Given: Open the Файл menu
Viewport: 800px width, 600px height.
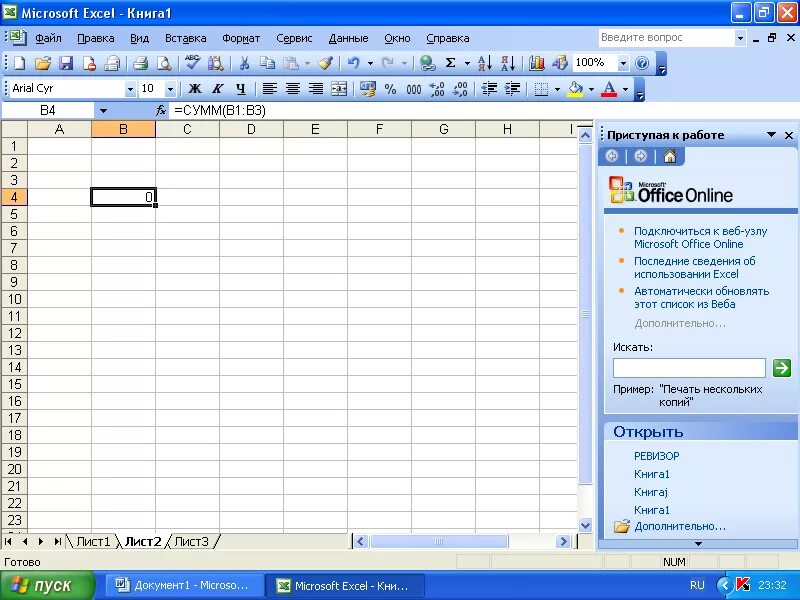Looking at the screenshot, I should (48, 38).
